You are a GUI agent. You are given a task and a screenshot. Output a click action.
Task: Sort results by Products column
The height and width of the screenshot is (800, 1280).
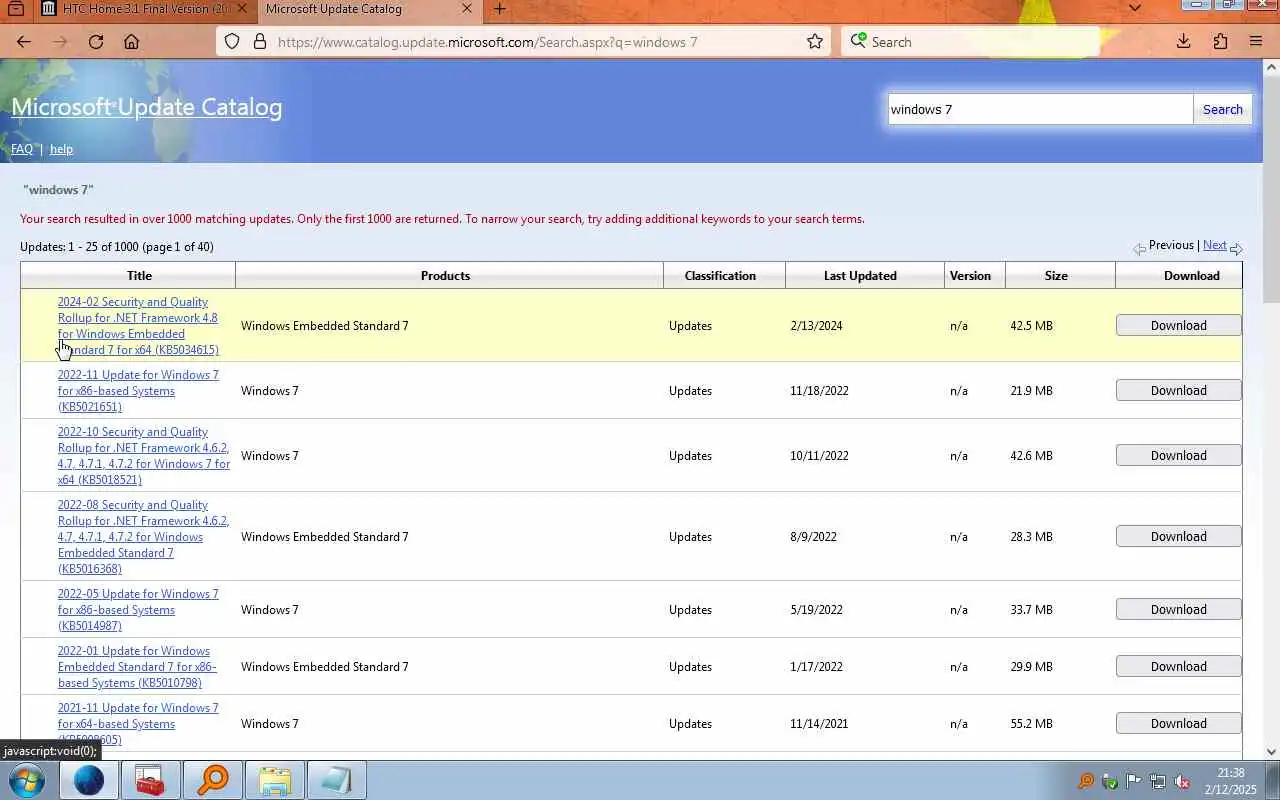445,275
